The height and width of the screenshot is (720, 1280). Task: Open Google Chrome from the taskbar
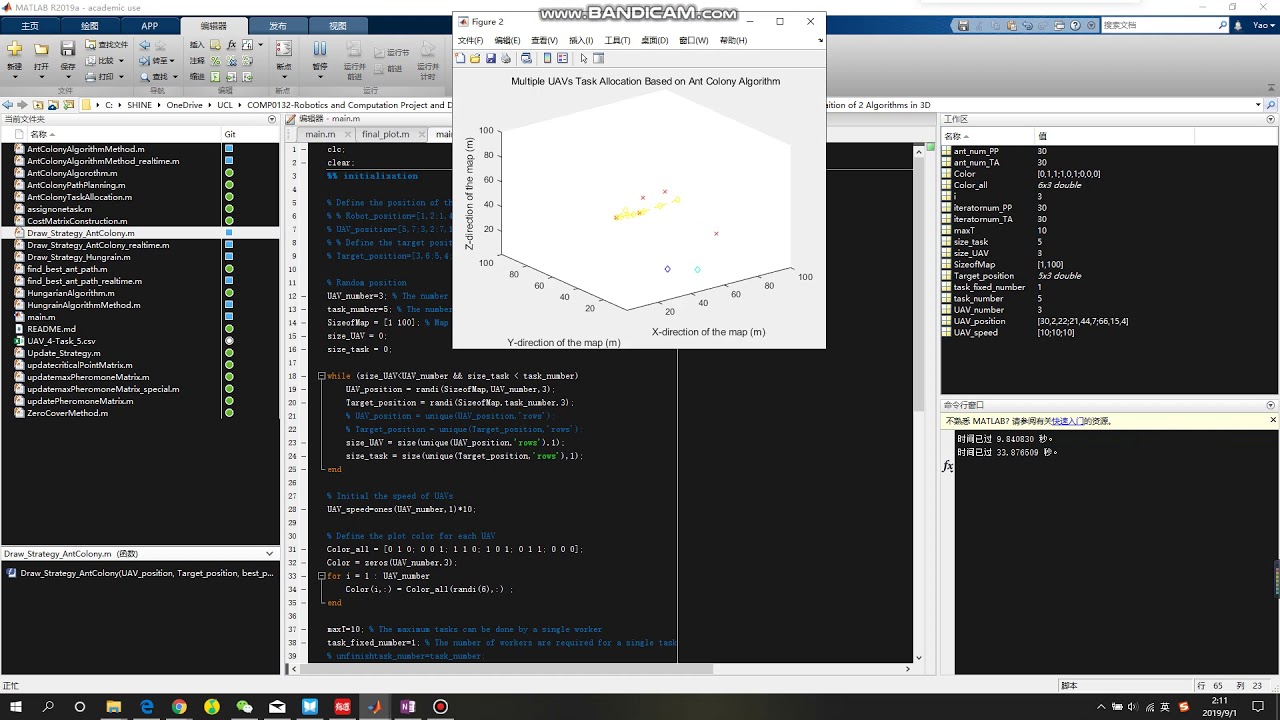pos(179,706)
